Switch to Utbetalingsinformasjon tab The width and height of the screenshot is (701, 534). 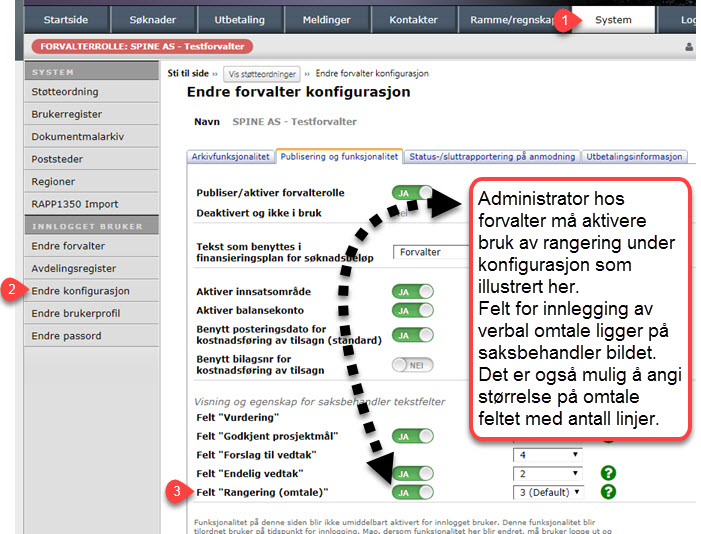tap(634, 157)
